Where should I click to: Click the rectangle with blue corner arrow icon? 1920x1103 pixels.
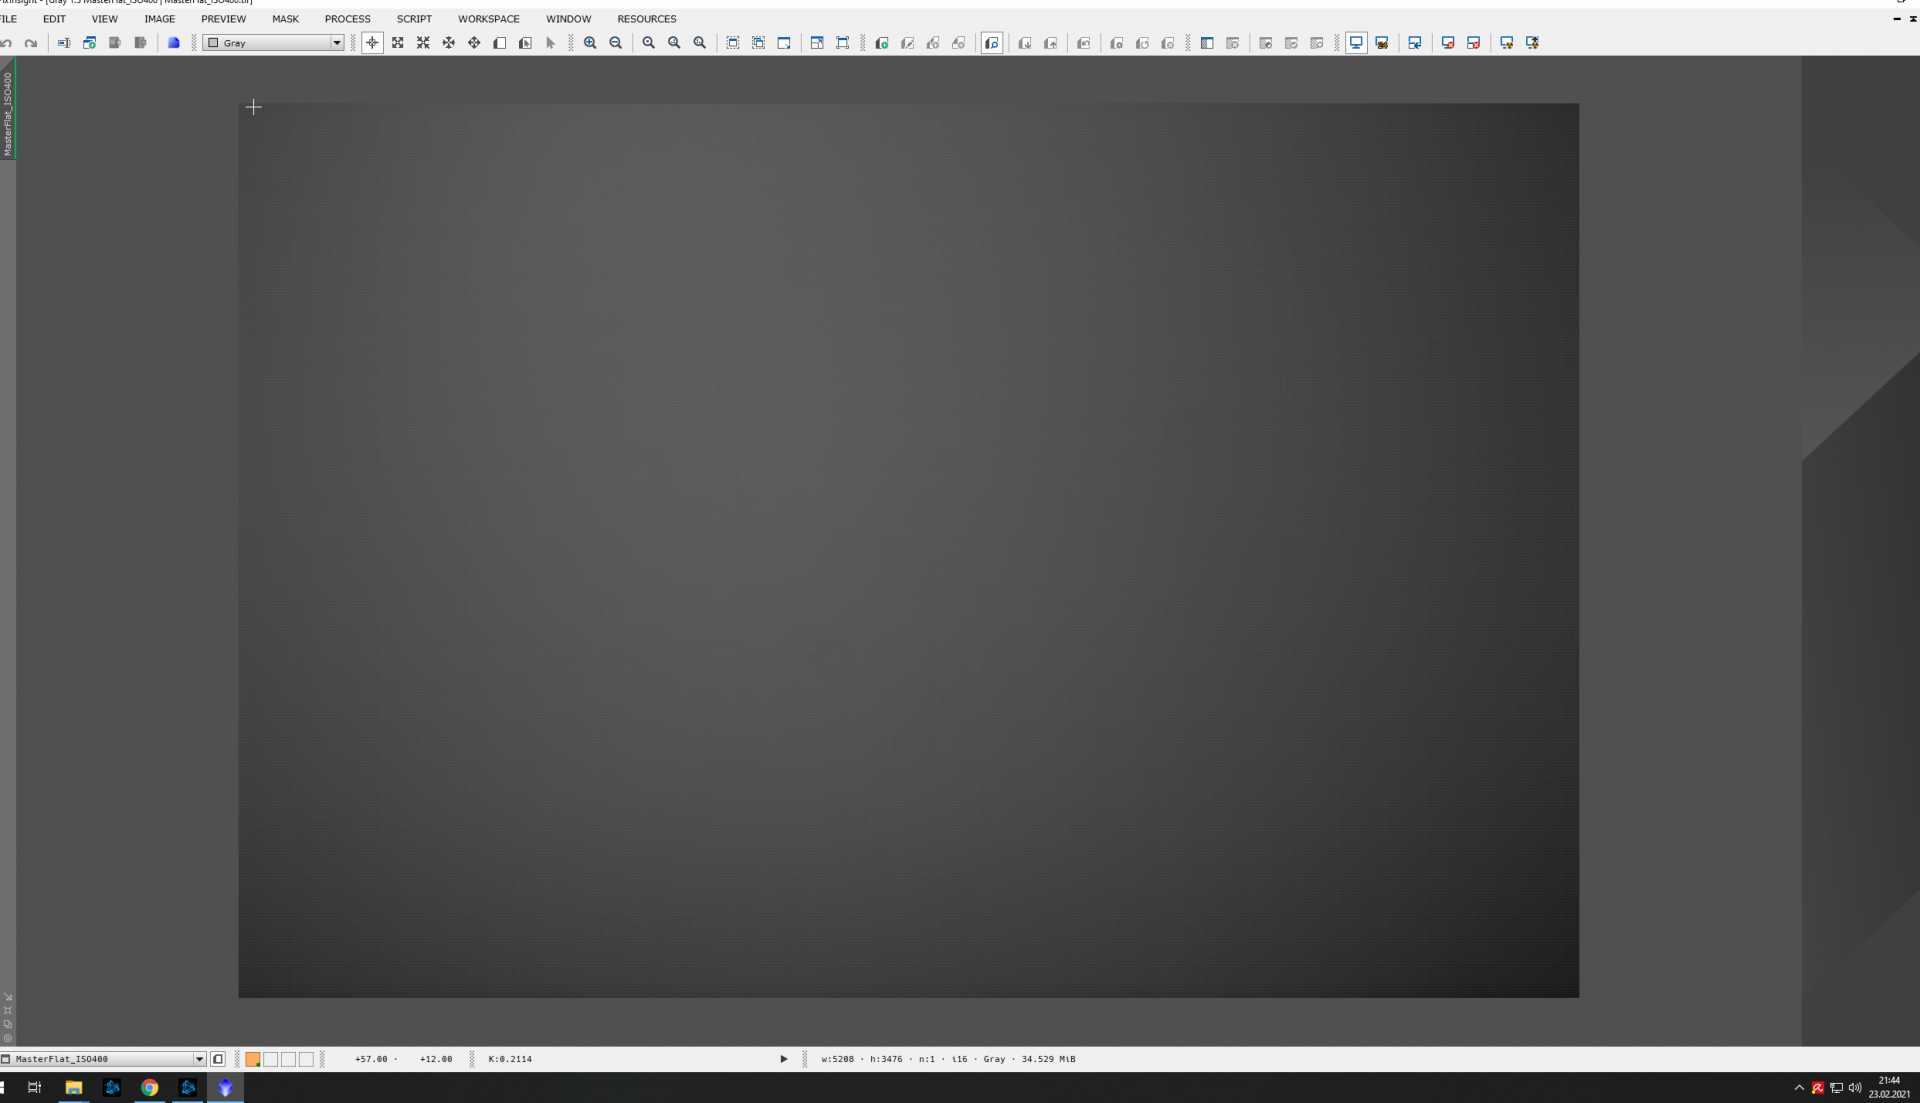pos(784,43)
